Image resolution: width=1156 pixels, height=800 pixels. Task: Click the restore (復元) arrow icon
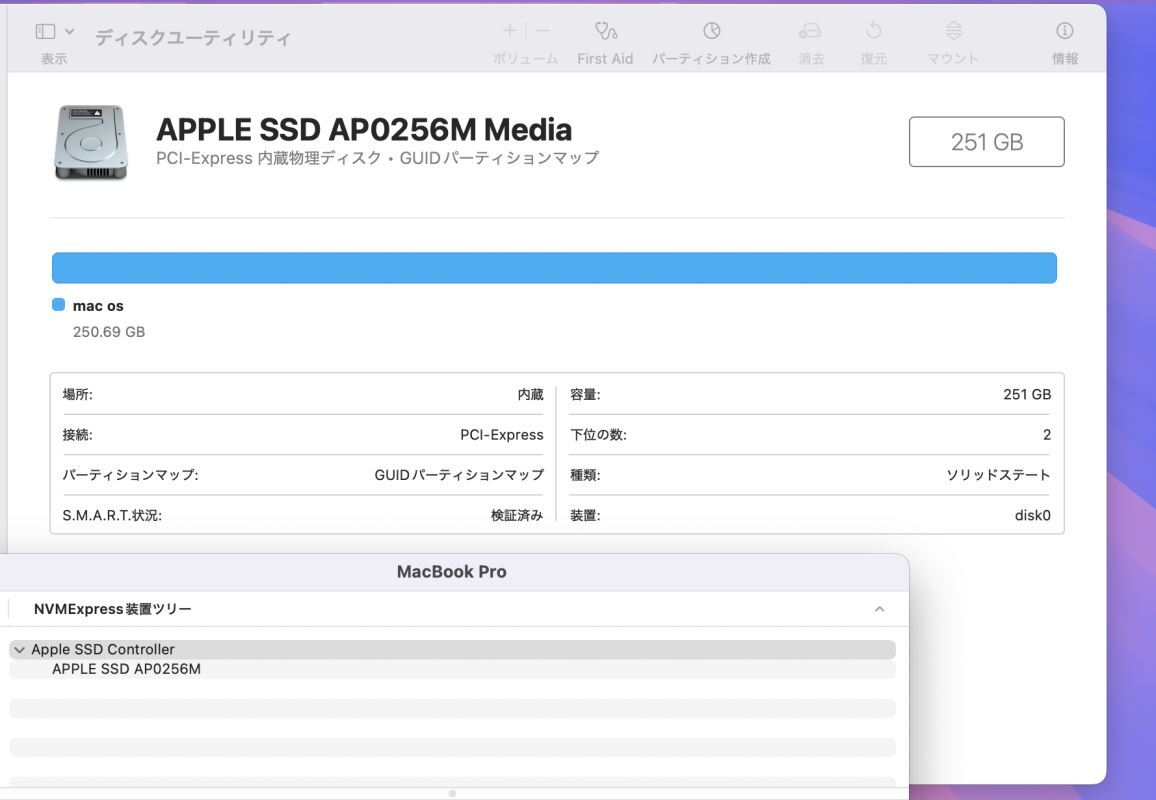pyautogui.click(x=874, y=31)
